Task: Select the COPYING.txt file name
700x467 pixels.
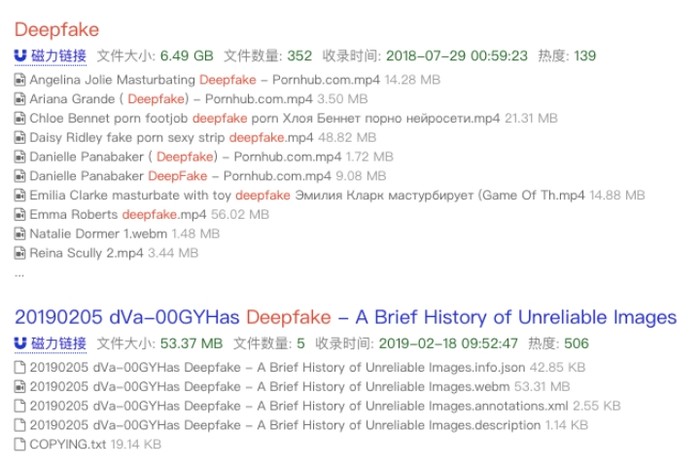Action: point(68,444)
